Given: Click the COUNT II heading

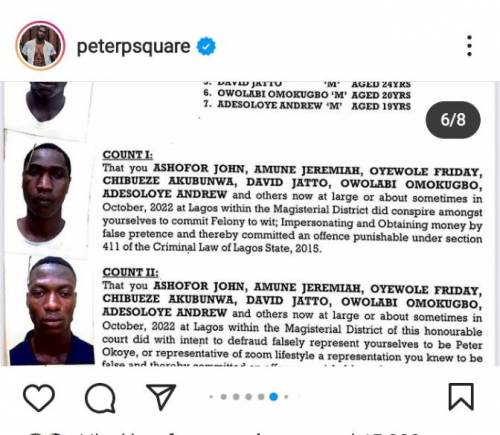Looking at the screenshot, I should tap(130, 272).
